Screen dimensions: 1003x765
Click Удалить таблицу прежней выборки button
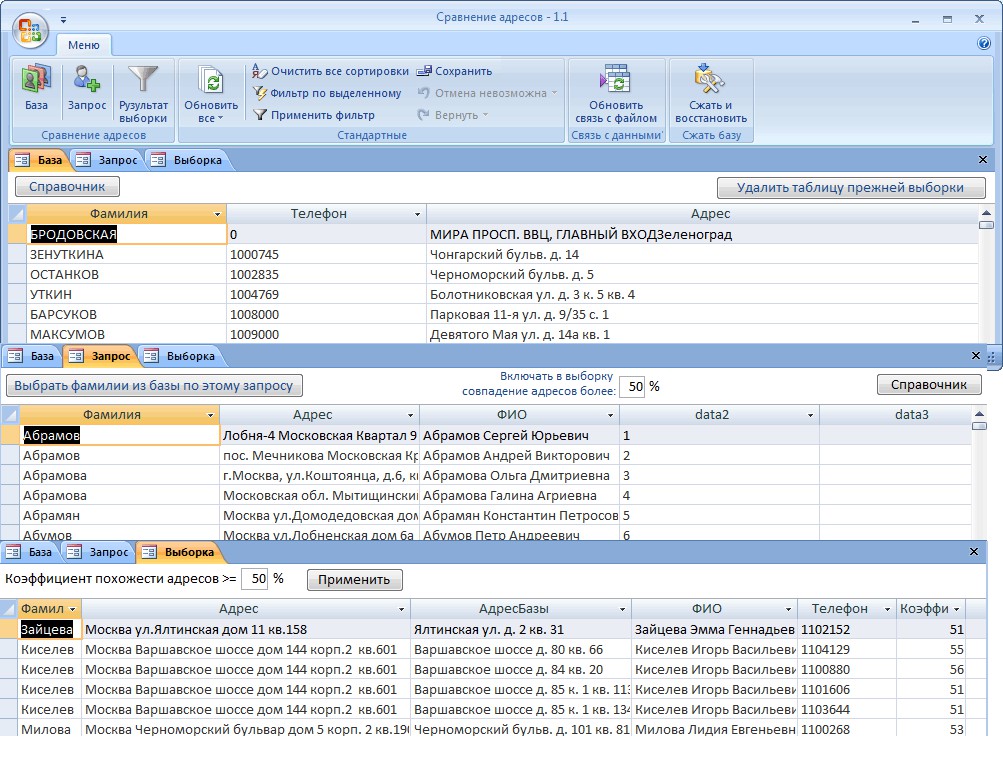[850, 187]
